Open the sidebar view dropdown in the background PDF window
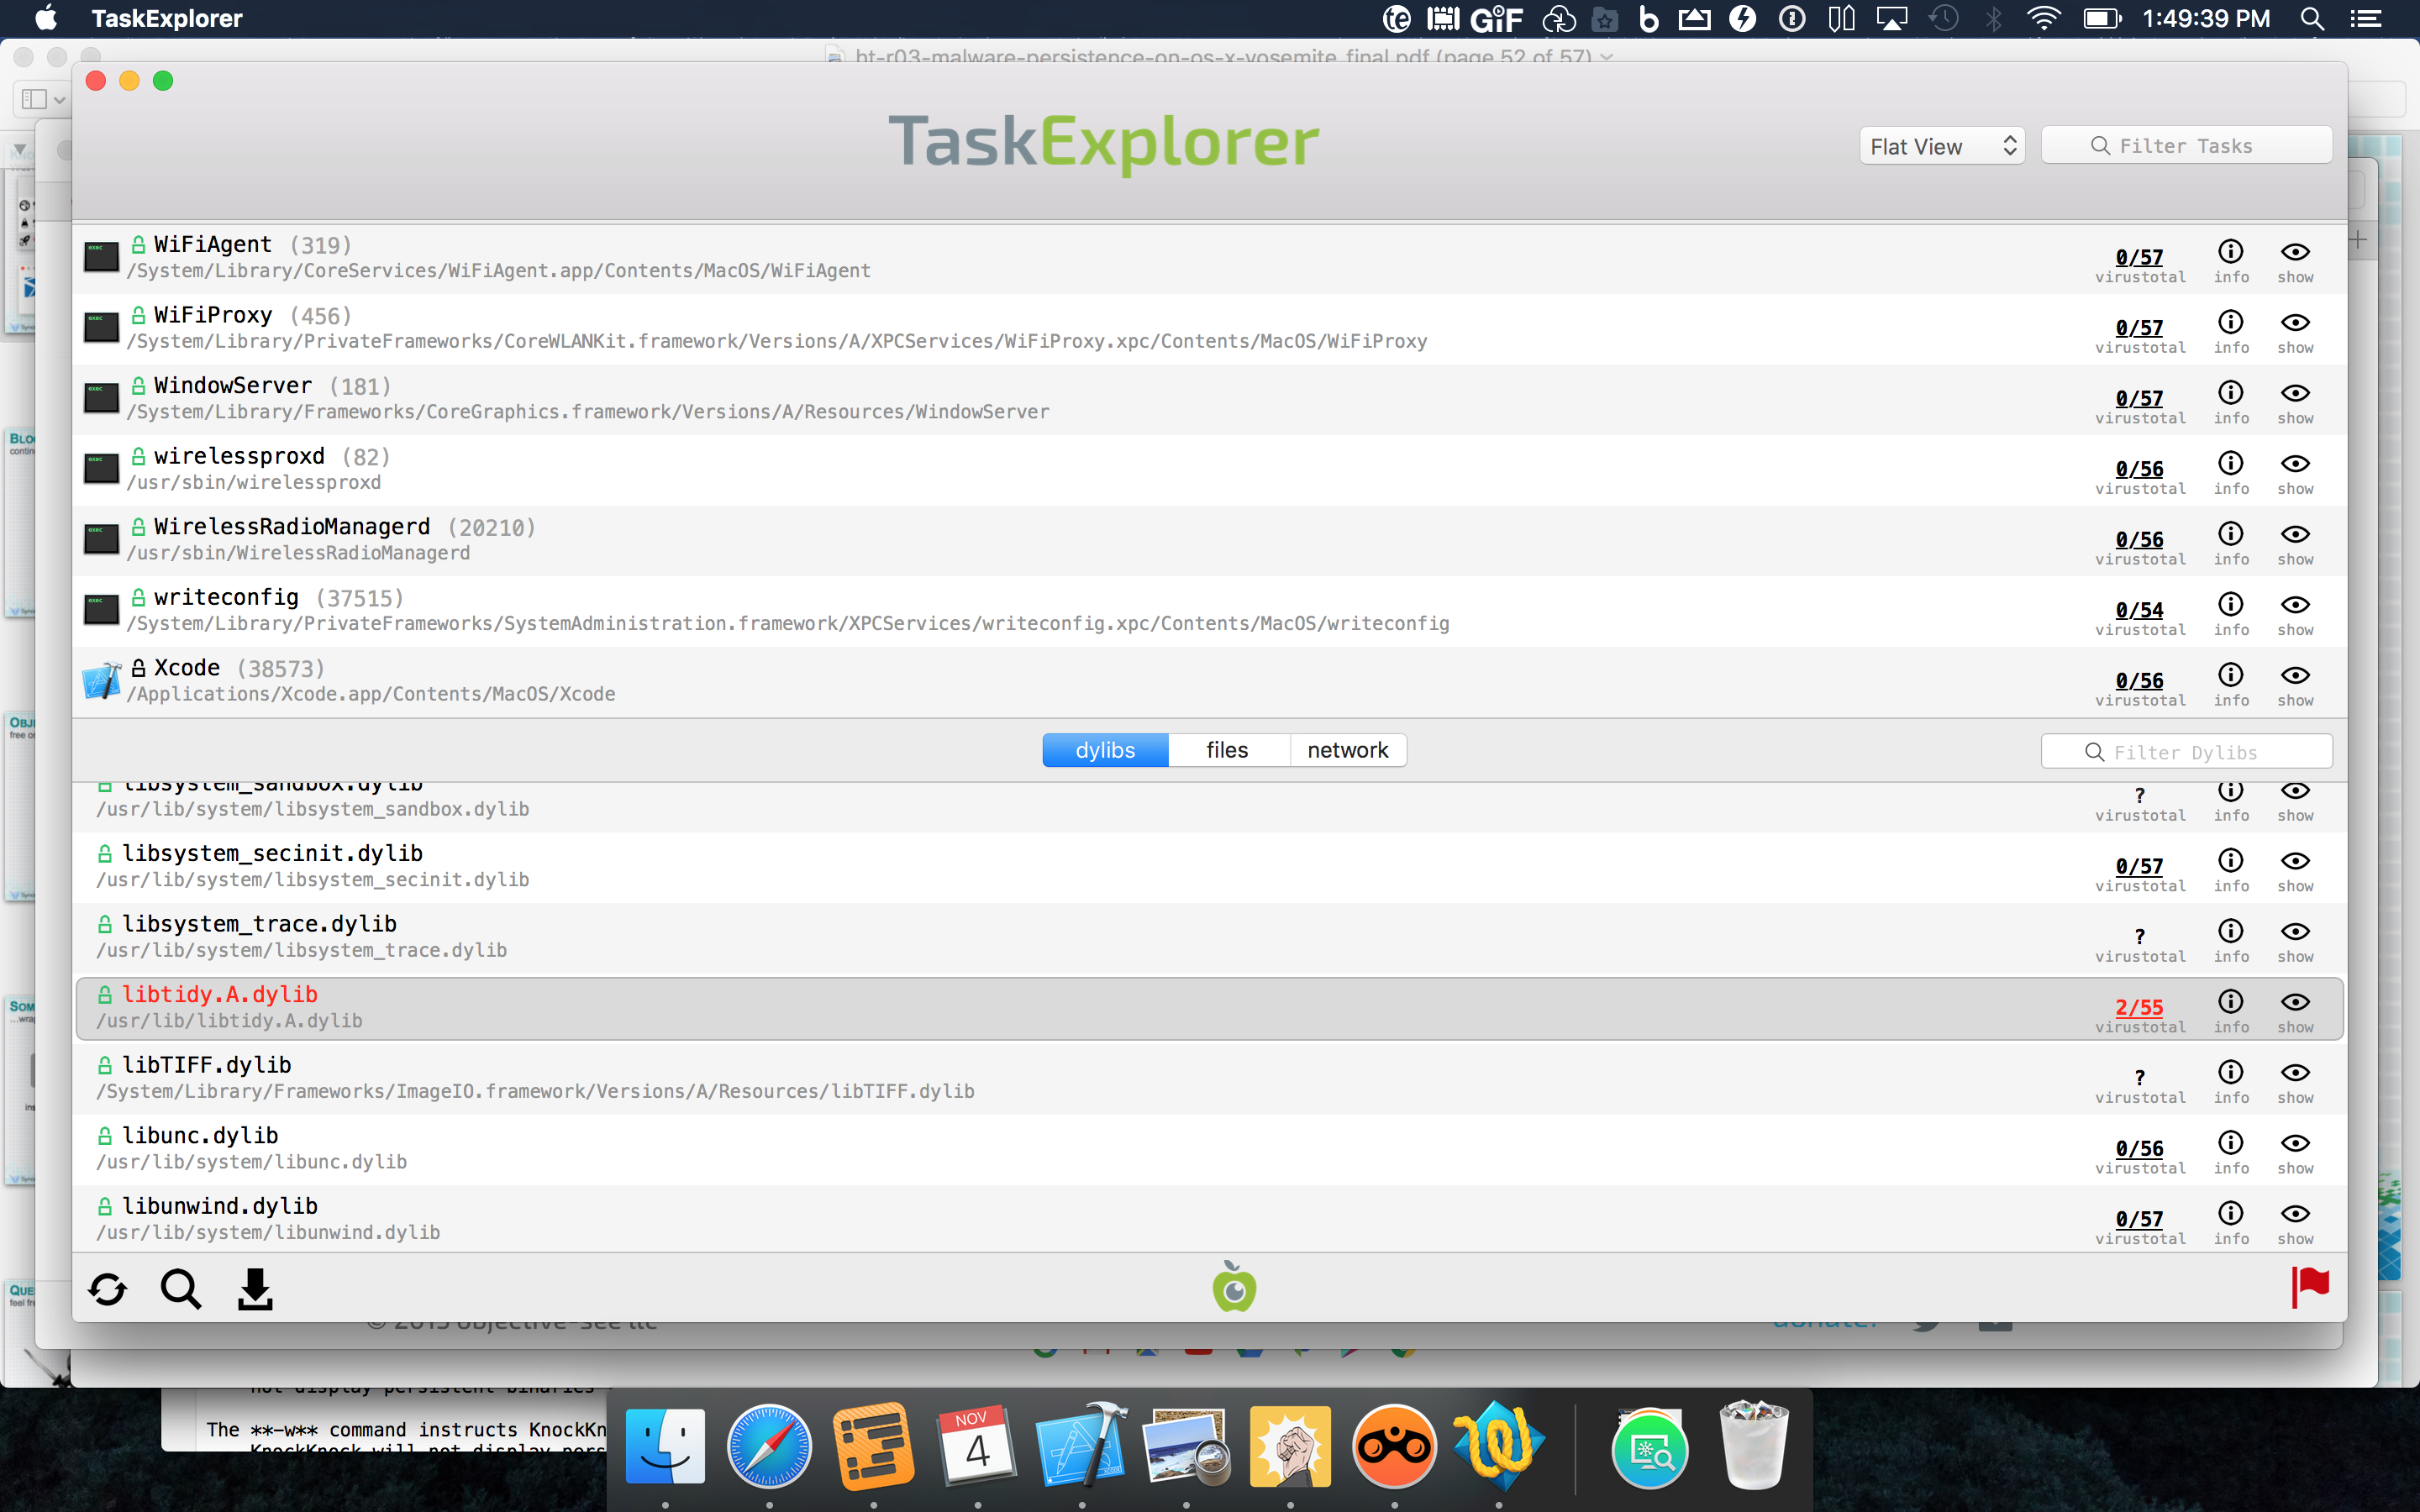This screenshot has width=2420, height=1512. click(x=44, y=99)
